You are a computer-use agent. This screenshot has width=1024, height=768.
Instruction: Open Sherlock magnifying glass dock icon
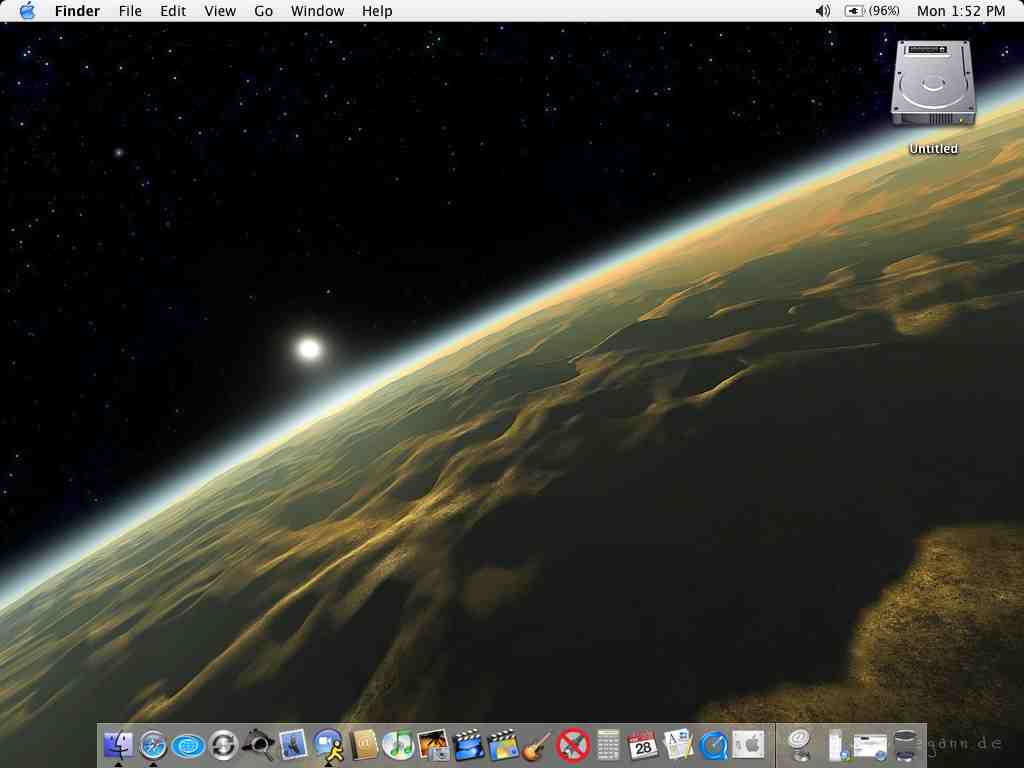pos(259,745)
